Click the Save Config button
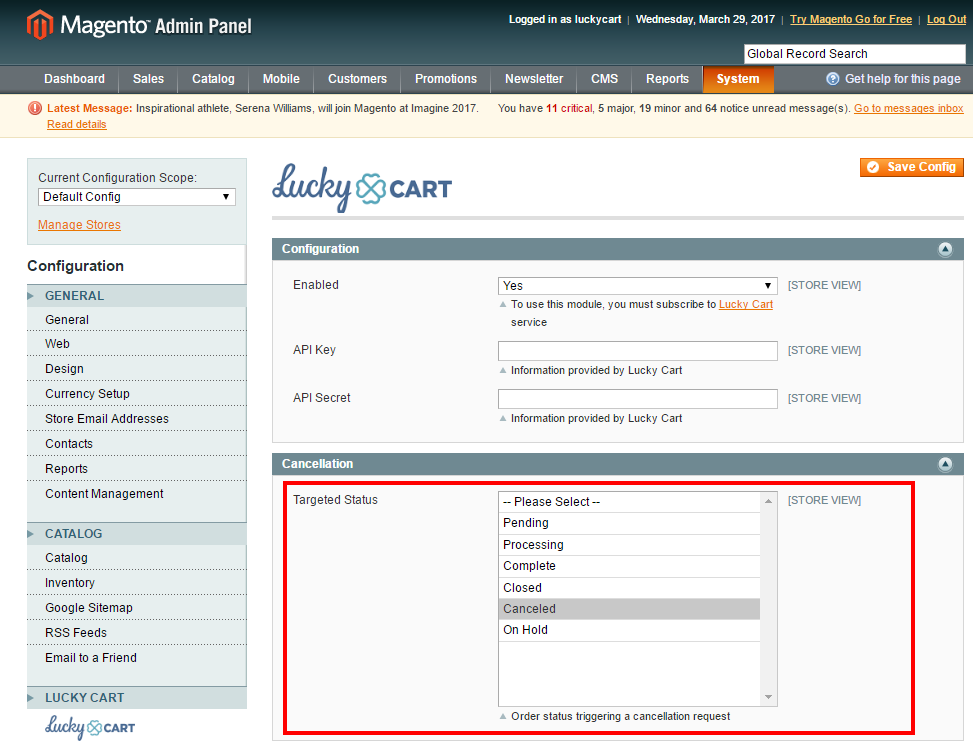 (911, 167)
